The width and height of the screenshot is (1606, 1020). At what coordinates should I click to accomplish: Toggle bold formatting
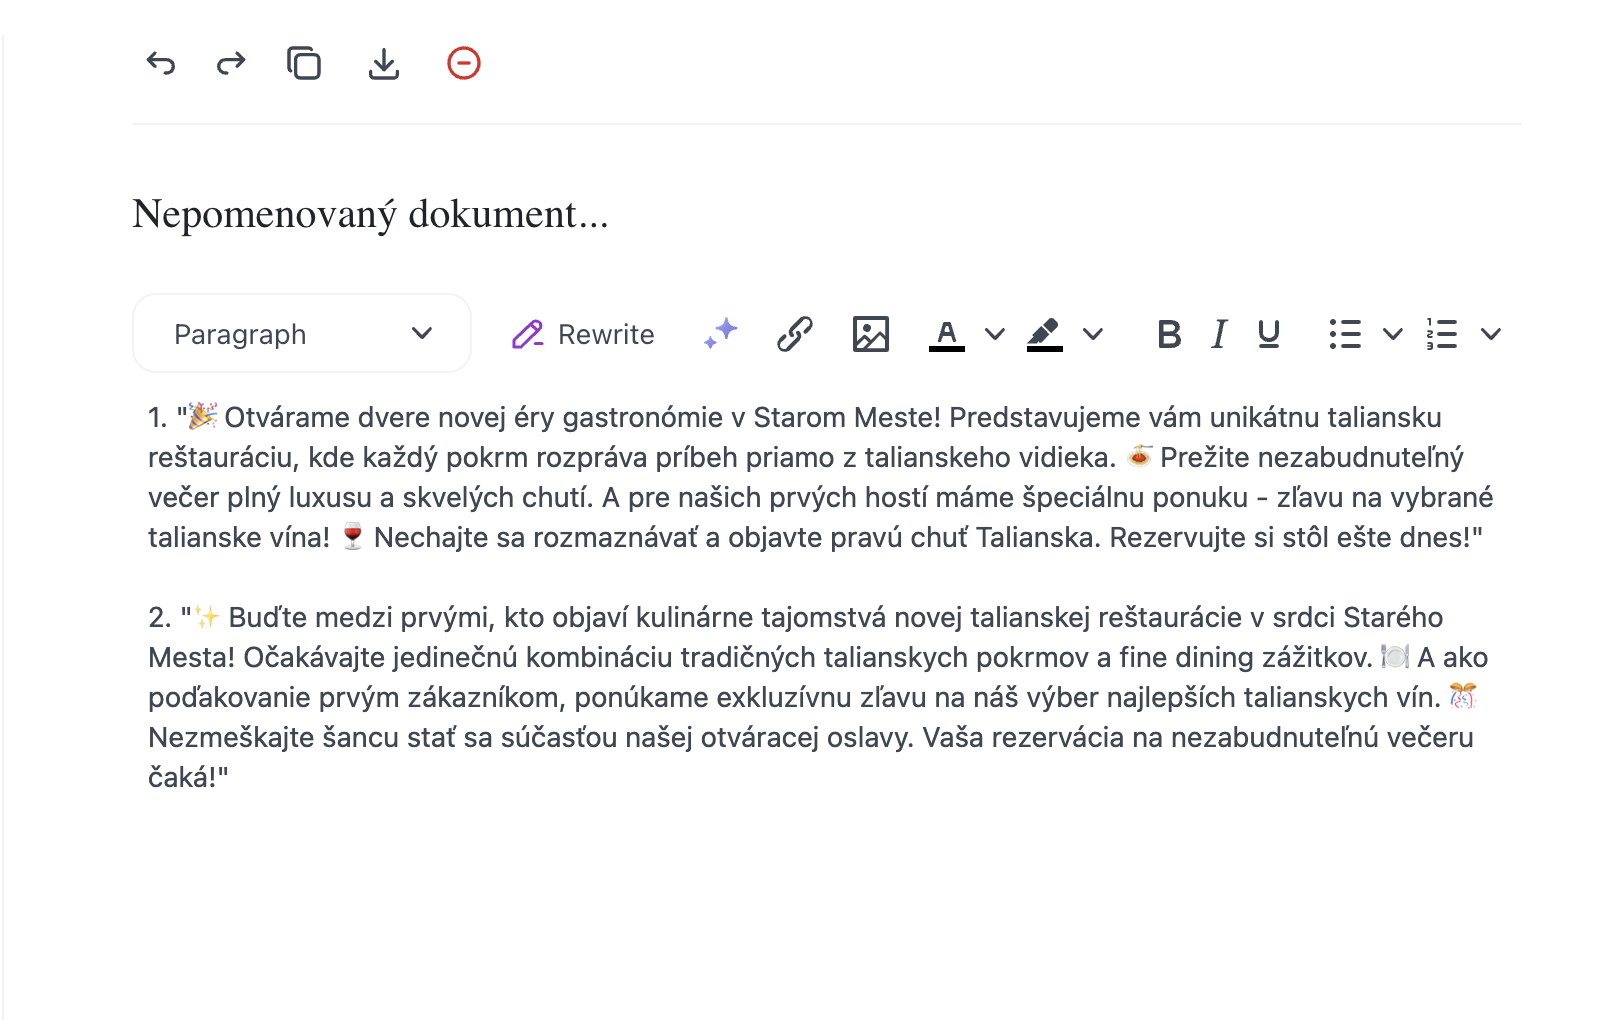[1168, 335]
